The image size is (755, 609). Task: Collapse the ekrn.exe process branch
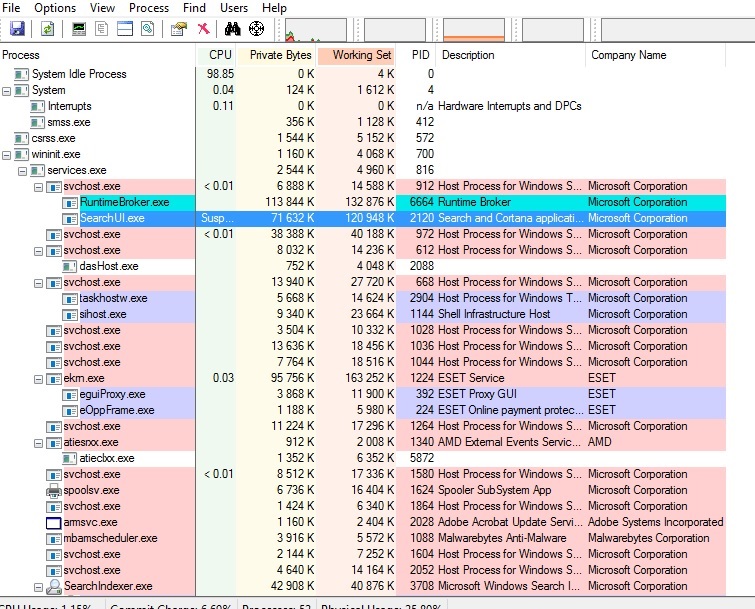tap(39, 378)
